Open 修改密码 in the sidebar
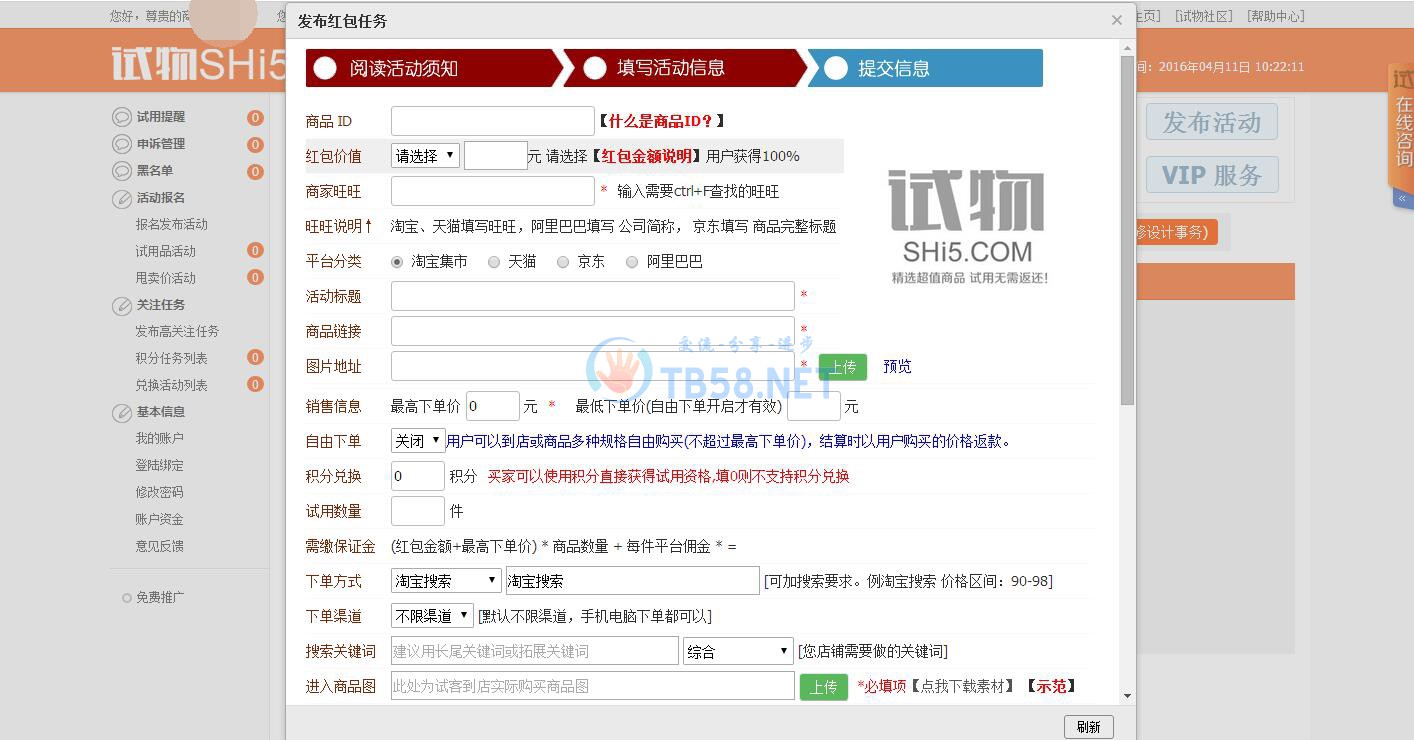Image resolution: width=1414 pixels, height=740 pixels. click(x=160, y=493)
